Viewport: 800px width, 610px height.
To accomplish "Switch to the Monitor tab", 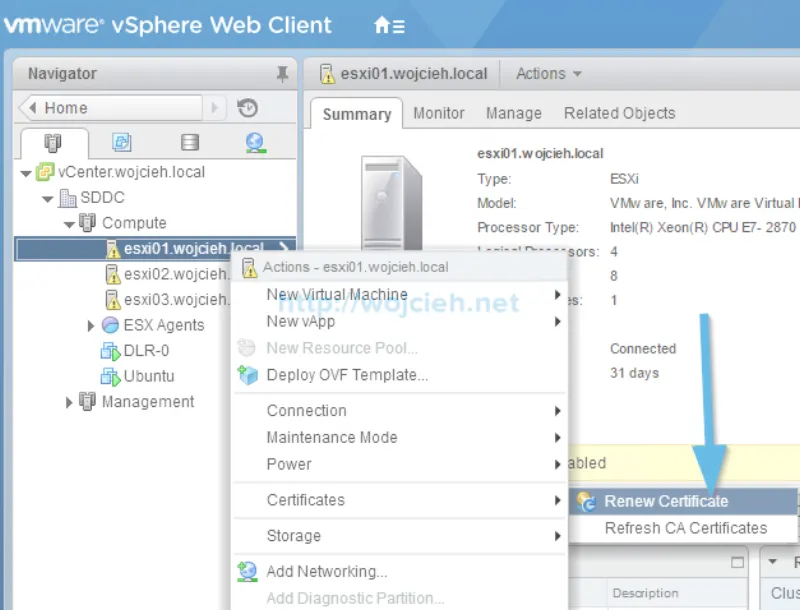I will [x=438, y=113].
